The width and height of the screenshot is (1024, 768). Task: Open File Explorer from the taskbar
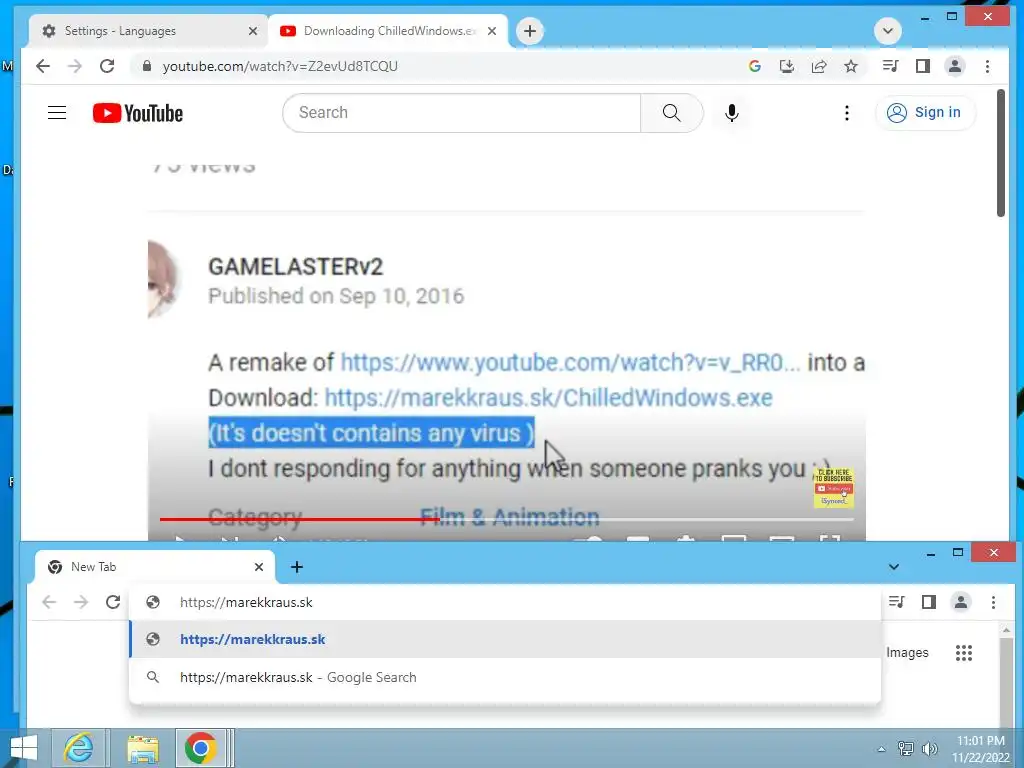point(142,748)
